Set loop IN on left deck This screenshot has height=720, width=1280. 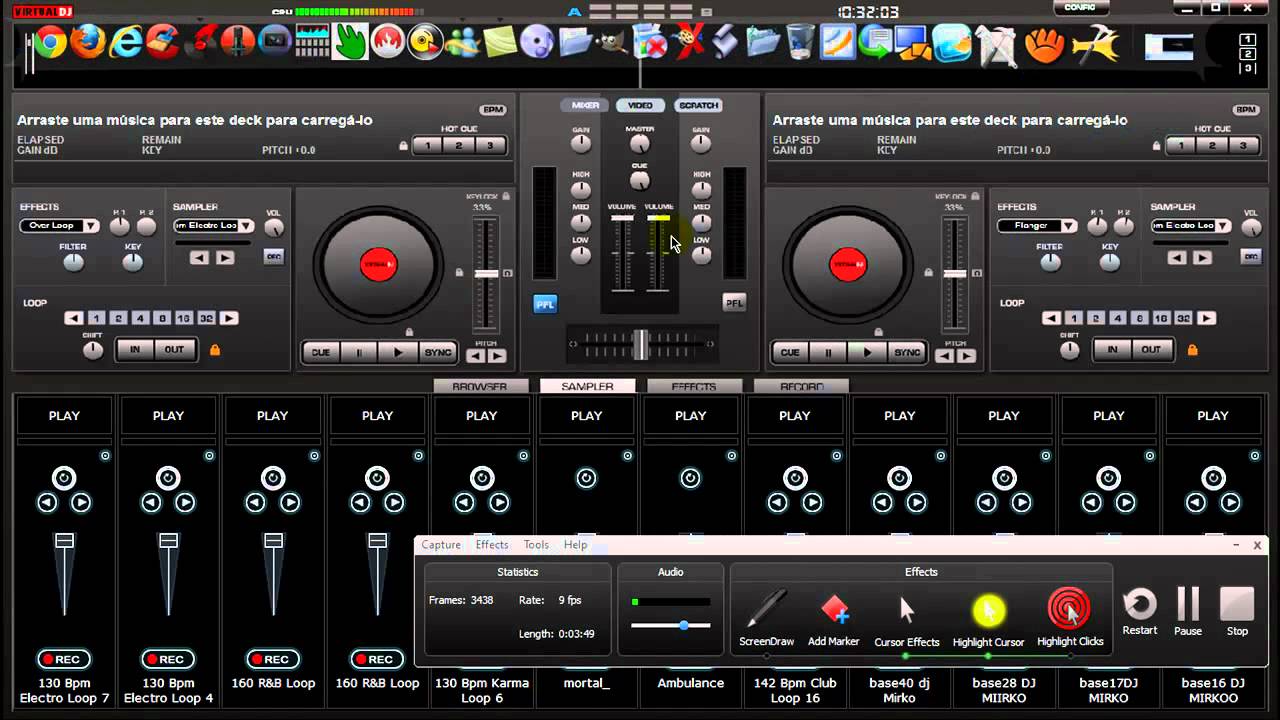pos(134,350)
